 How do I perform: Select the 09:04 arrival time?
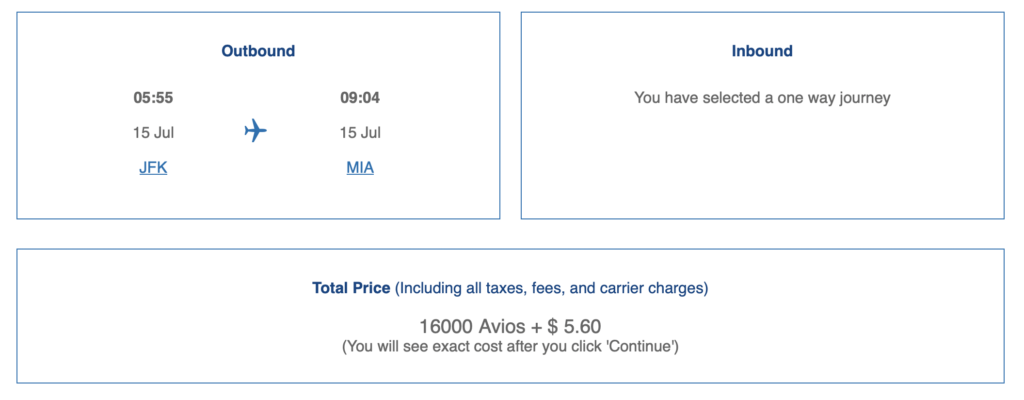[360, 98]
